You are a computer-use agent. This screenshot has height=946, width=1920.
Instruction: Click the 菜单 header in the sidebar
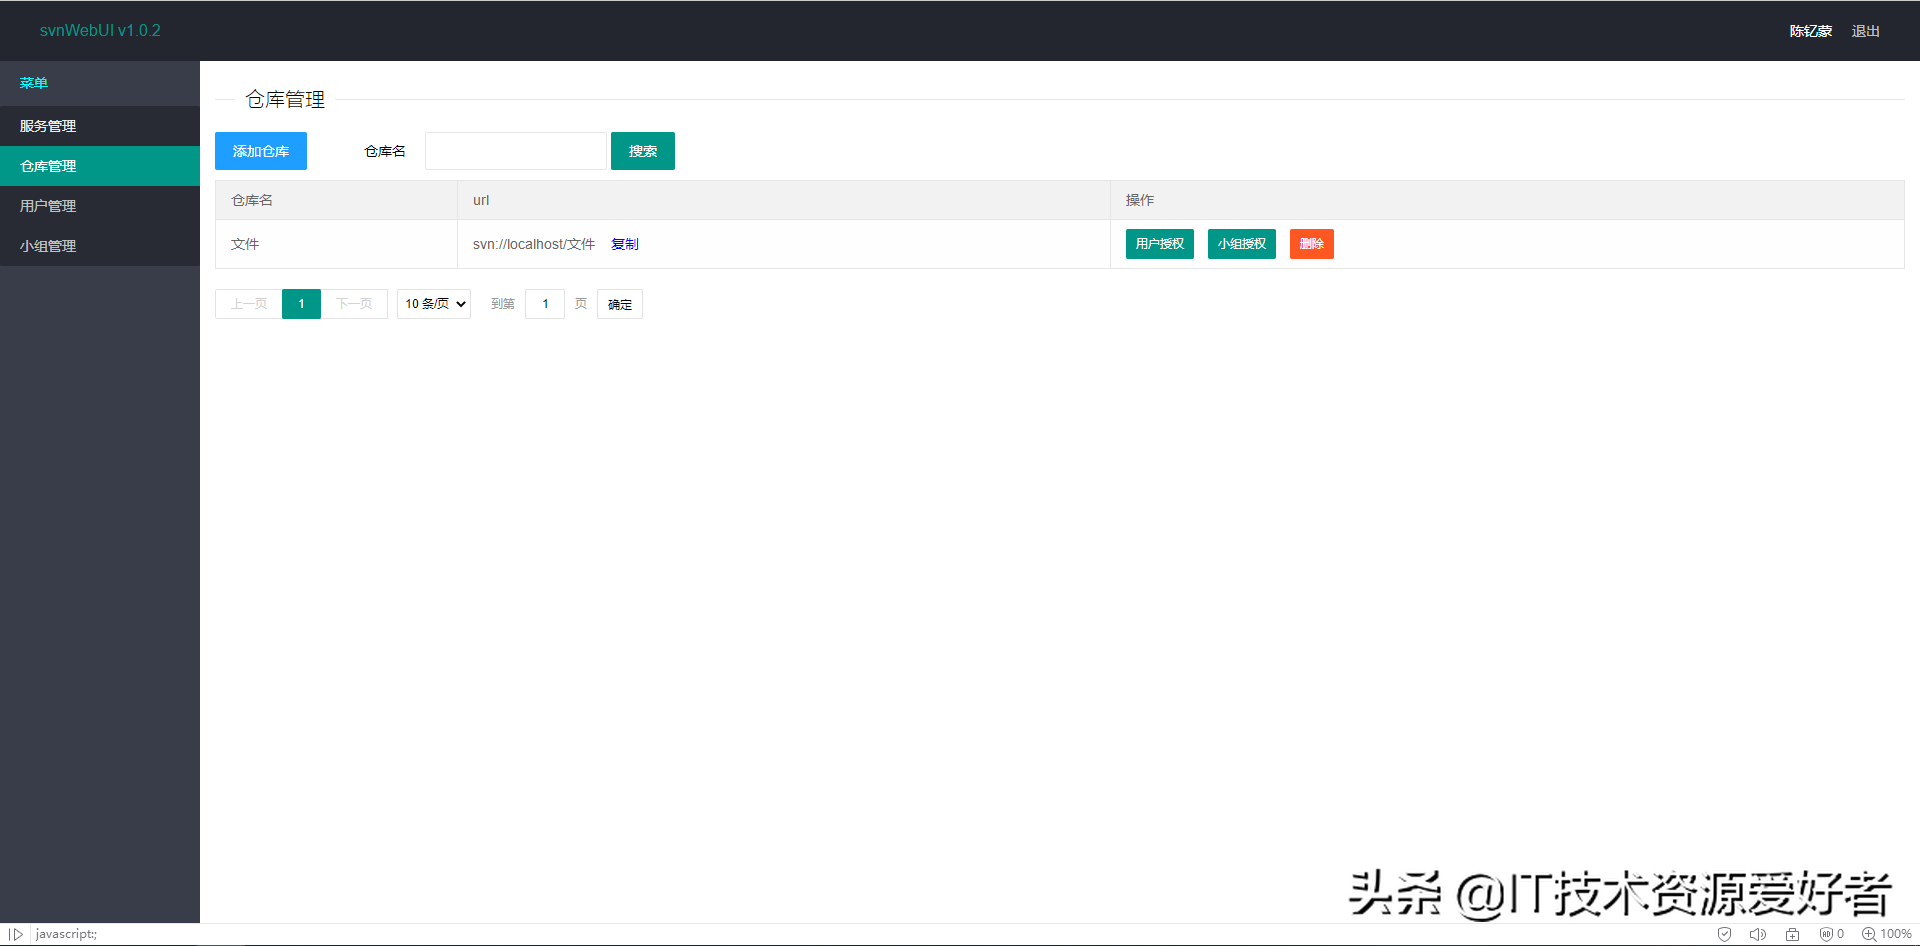click(x=33, y=83)
